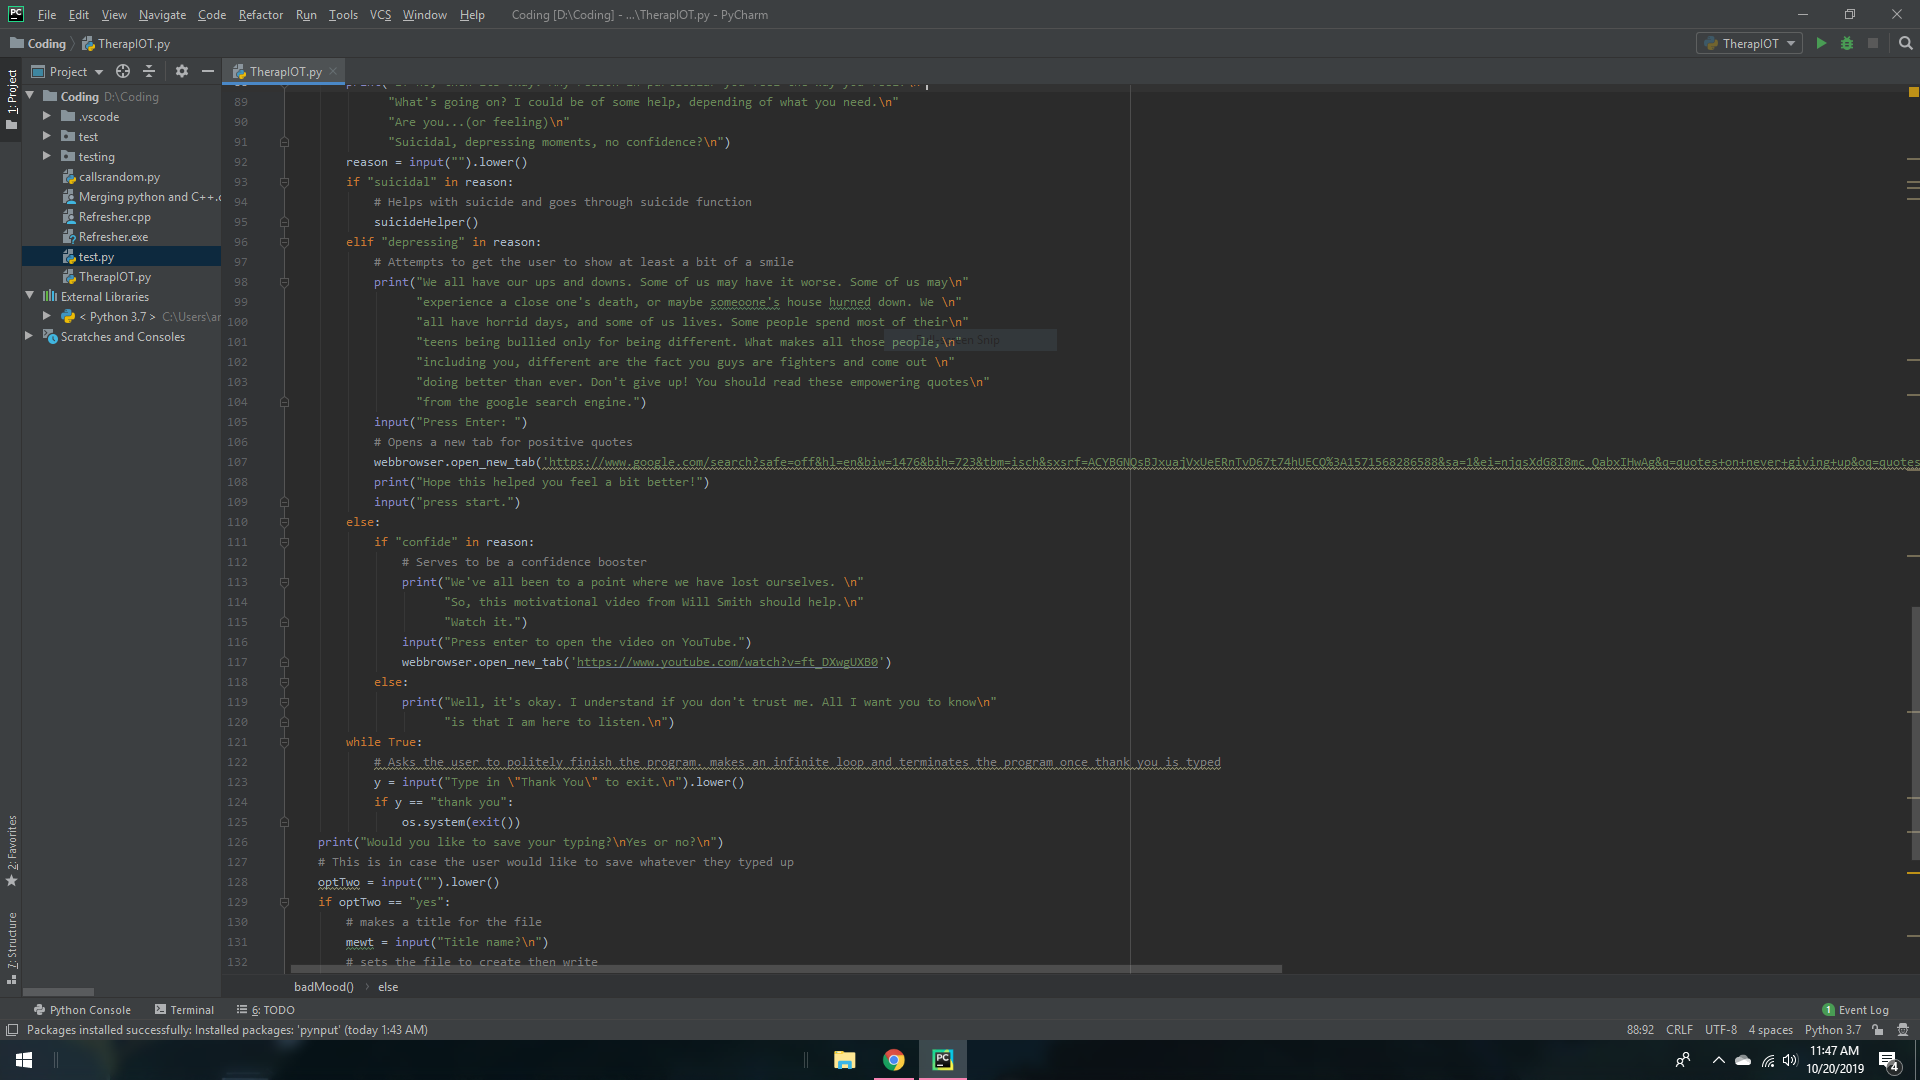Viewport: 1920px width, 1080px height.
Task: Toggle the read-only lock icon
Action: pyautogui.click(x=1878, y=1030)
